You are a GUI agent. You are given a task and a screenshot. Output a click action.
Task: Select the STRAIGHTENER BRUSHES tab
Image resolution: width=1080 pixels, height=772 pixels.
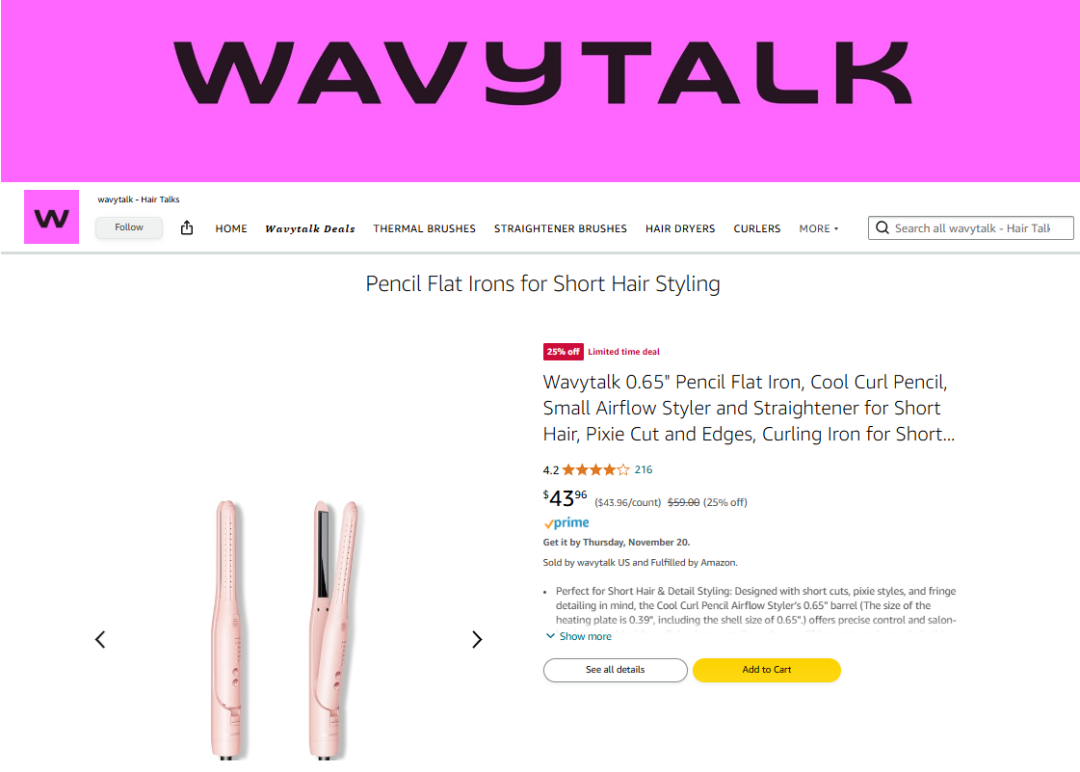560,229
